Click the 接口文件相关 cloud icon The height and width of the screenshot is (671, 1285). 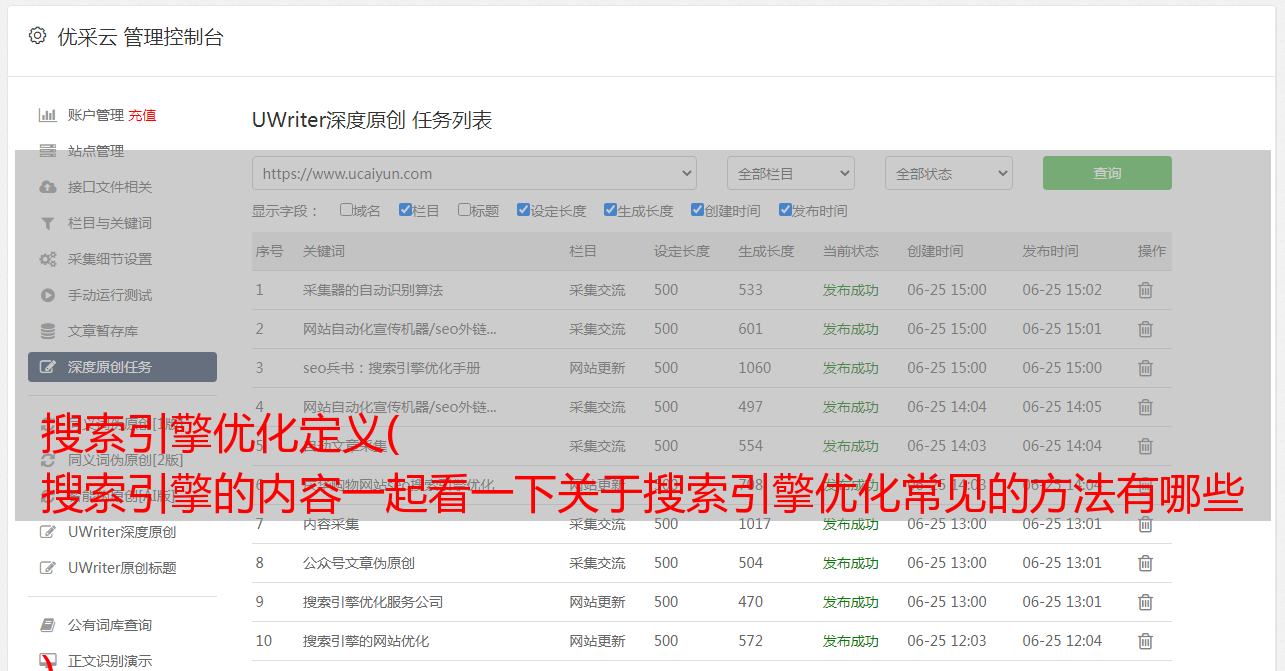point(47,187)
